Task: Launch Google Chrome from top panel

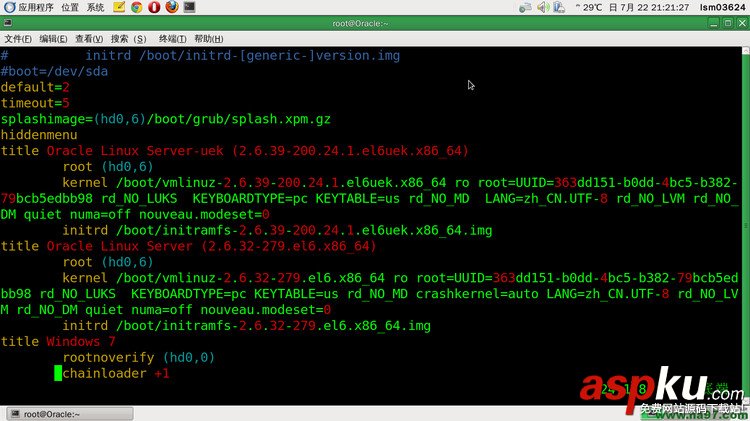Action: [x=136, y=7]
